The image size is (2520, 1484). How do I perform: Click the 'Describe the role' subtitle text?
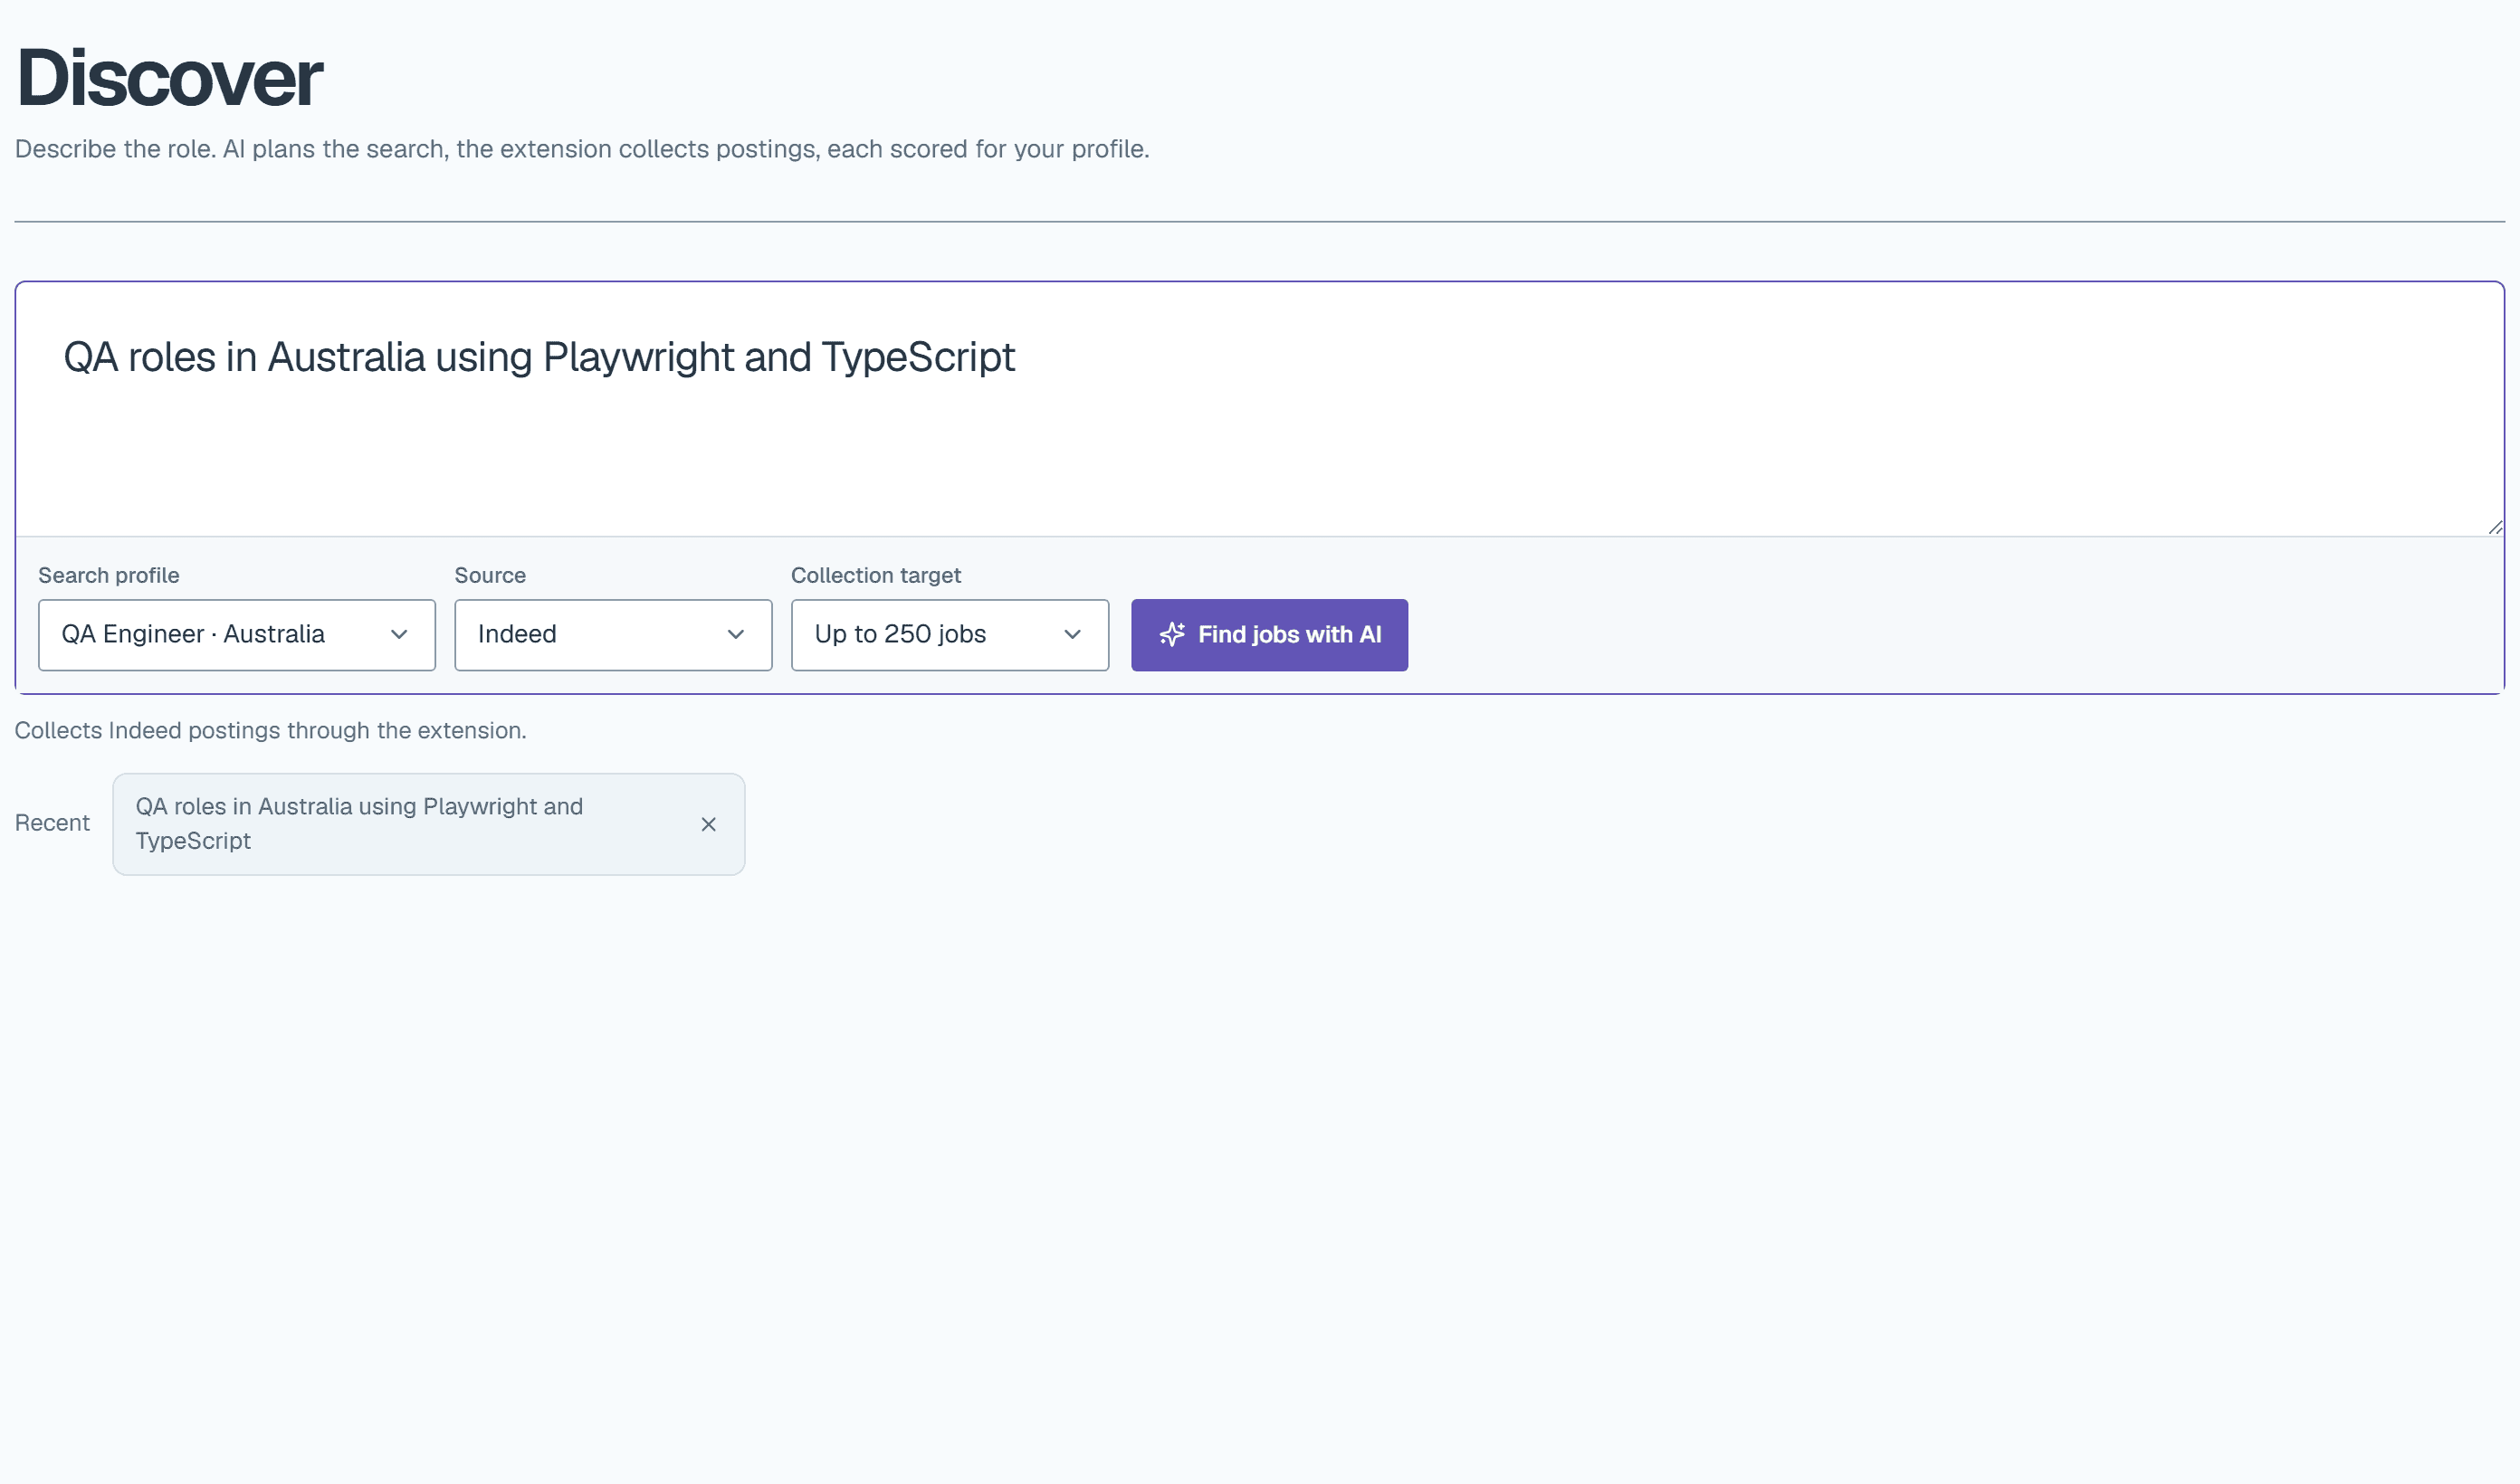pos(582,149)
